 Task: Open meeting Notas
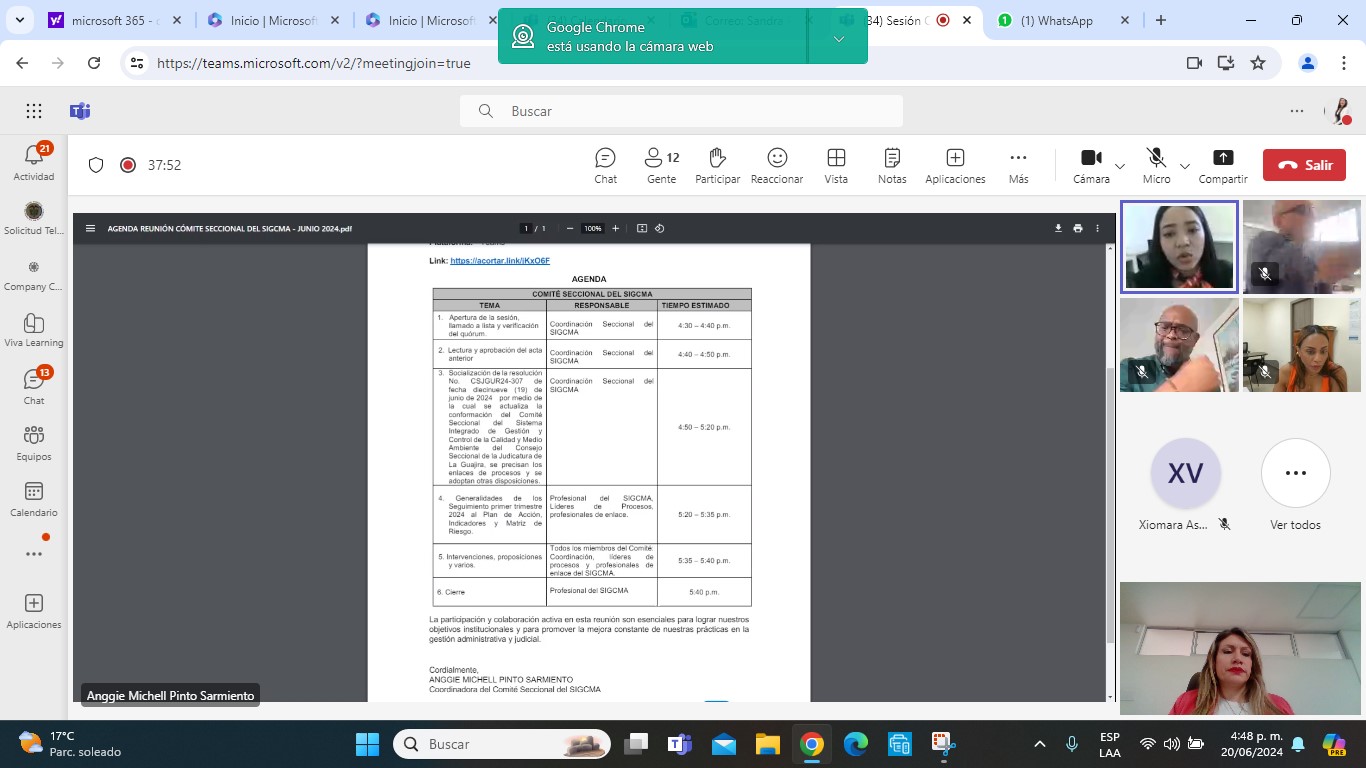(892, 166)
